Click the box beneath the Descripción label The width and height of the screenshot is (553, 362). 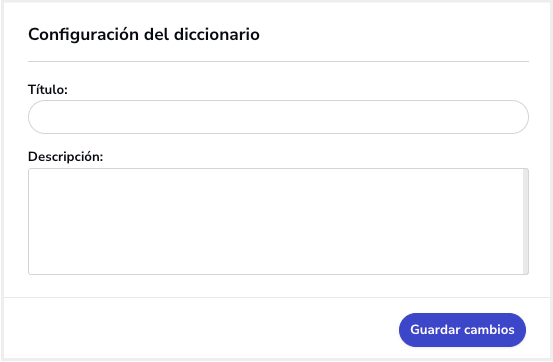coord(278,221)
